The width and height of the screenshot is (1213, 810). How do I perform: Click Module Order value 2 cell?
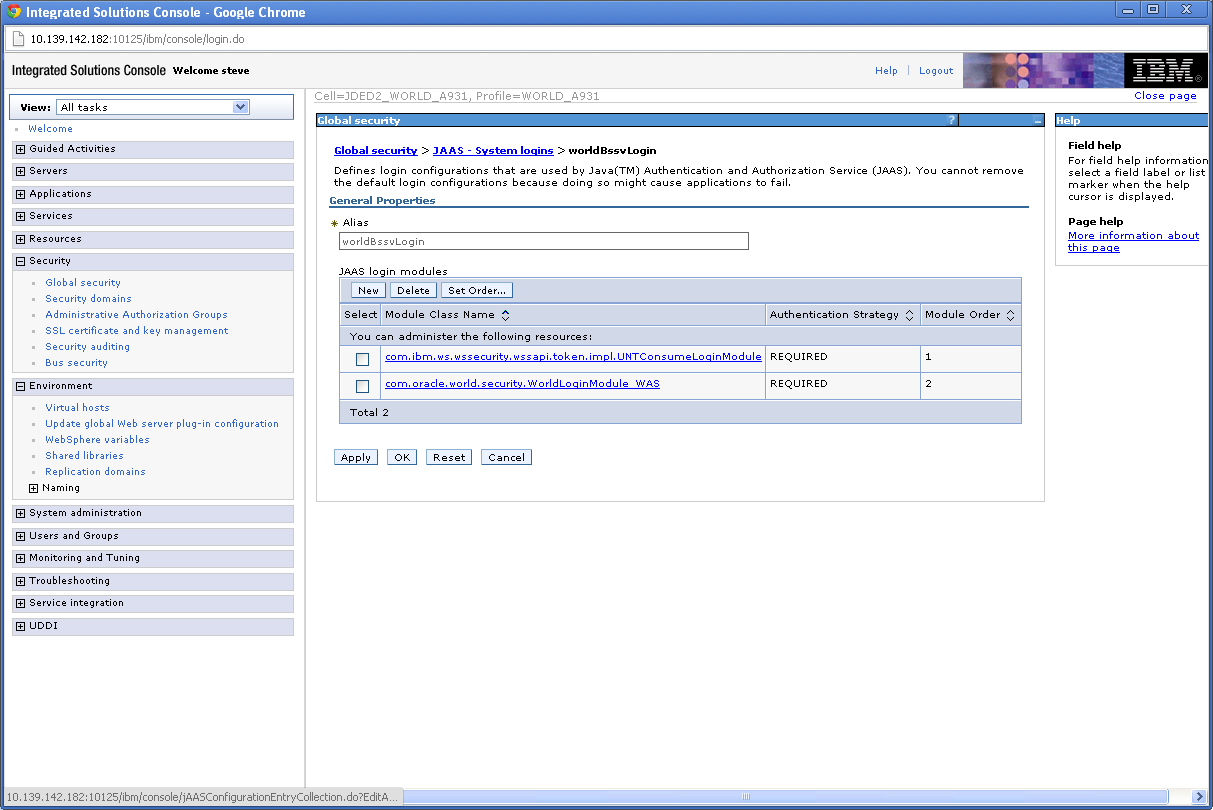click(x=971, y=385)
